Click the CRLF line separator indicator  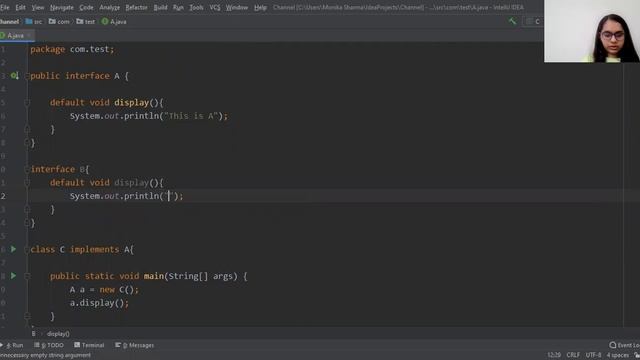[x=573, y=355]
